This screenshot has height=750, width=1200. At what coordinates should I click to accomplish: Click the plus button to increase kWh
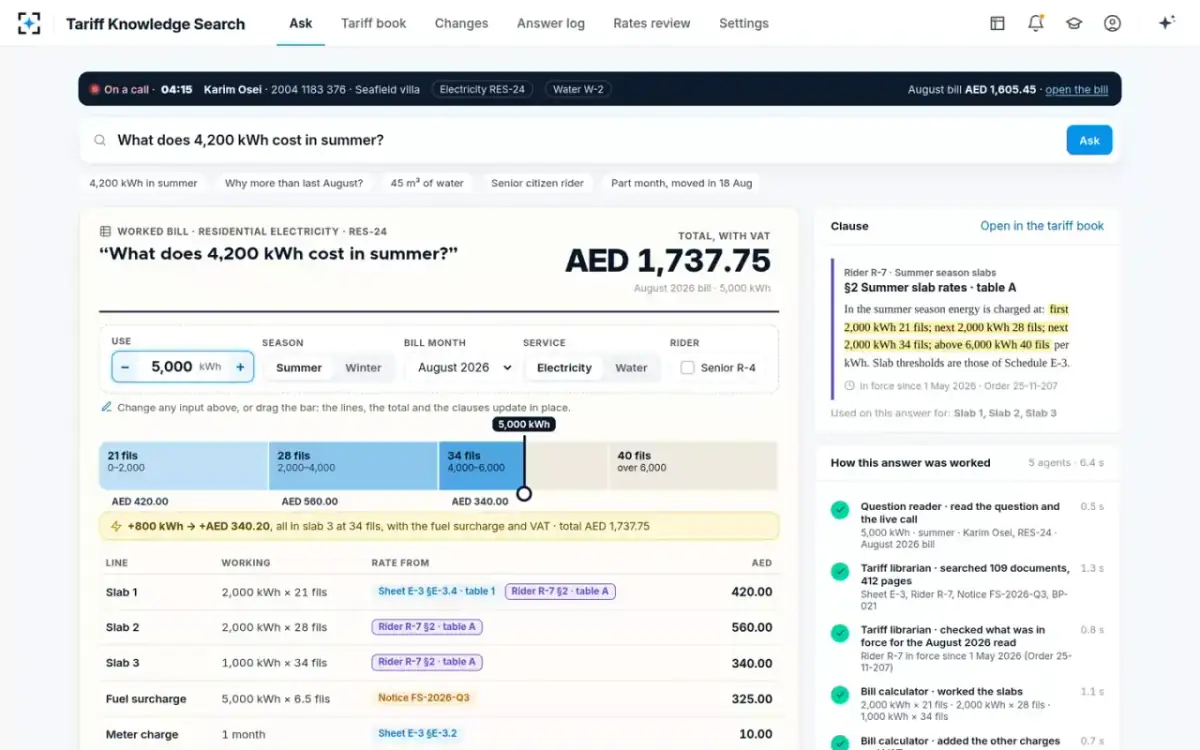(240, 367)
